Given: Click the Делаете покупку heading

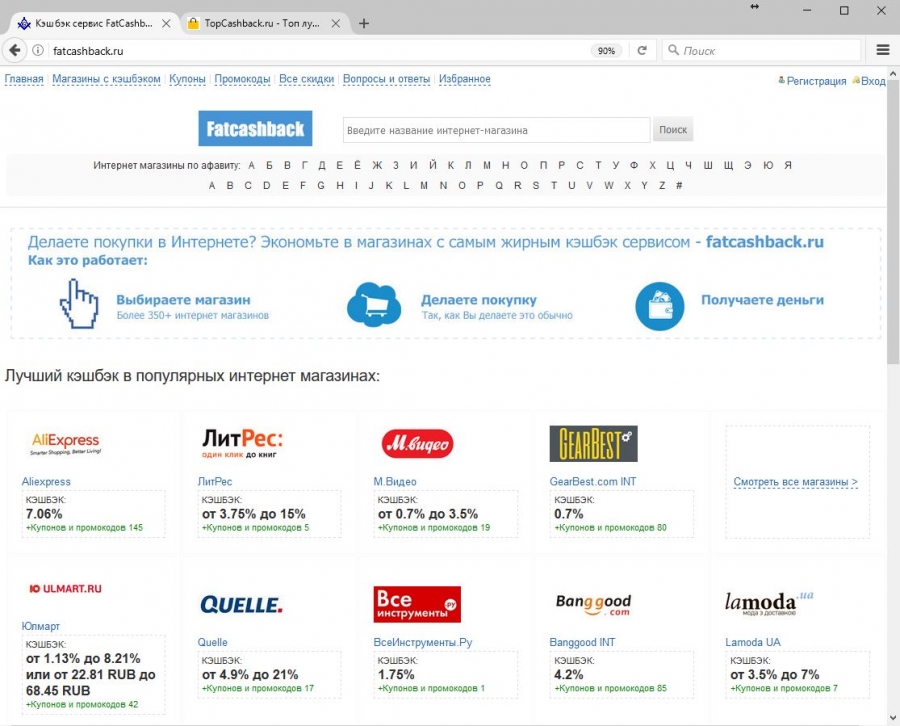Looking at the screenshot, I should [479, 300].
